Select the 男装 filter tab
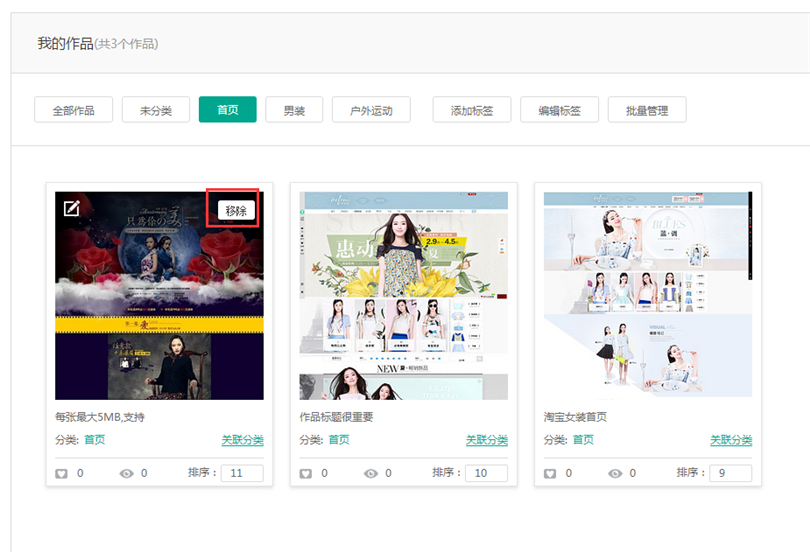810x552 pixels. (294, 110)
